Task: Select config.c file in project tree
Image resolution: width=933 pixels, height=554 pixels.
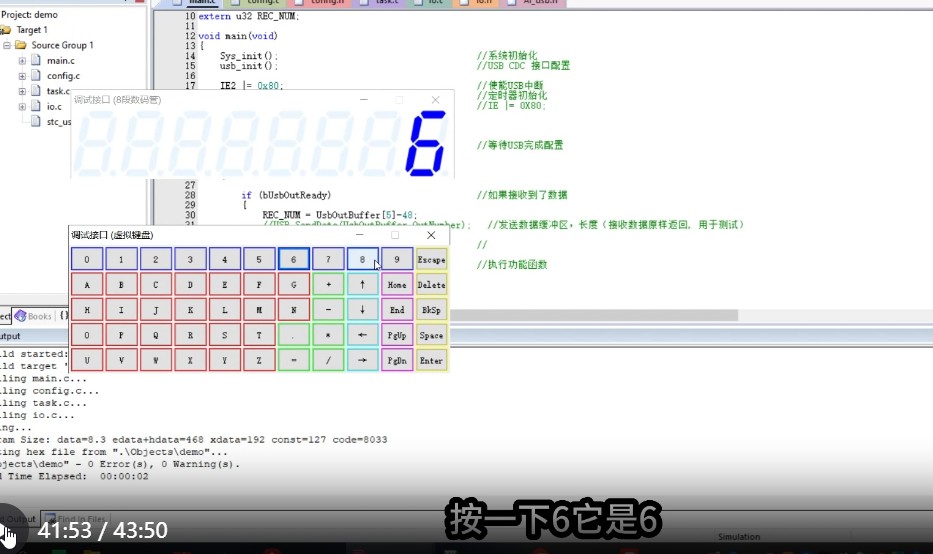Action: [63, 76]
